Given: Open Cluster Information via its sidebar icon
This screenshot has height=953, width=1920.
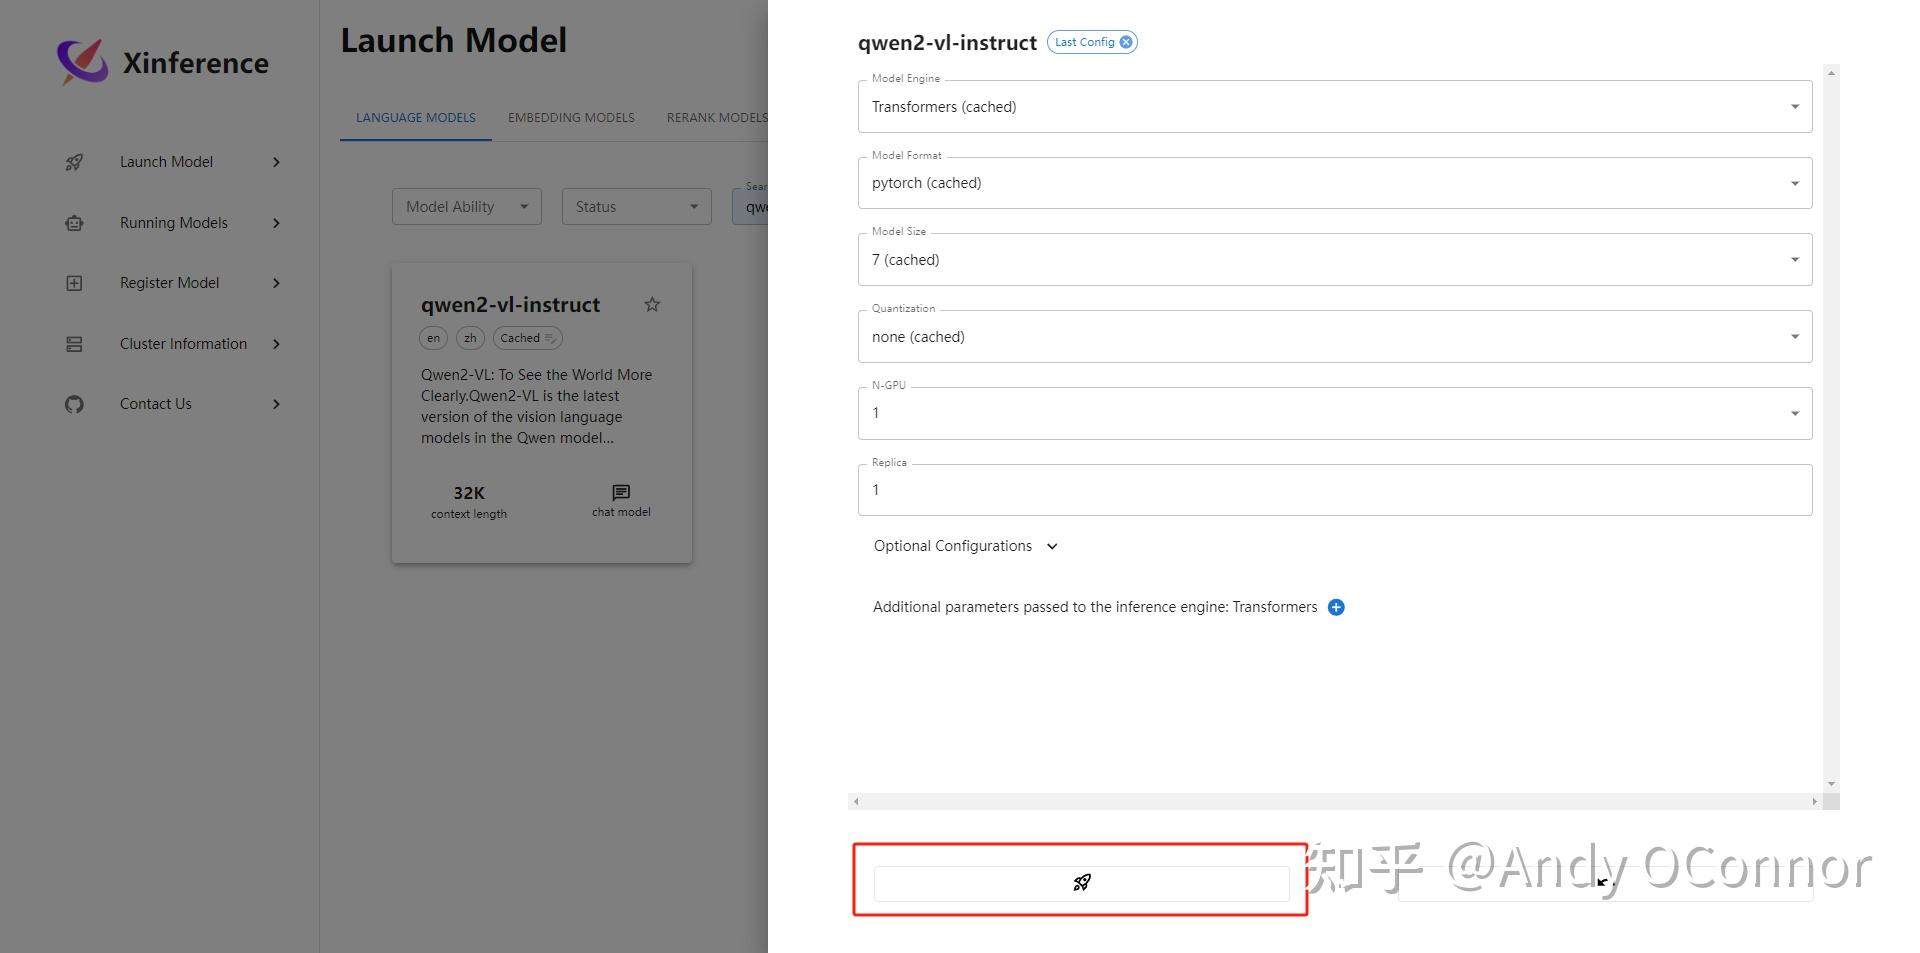Looking at the screenshot, I should 74,343.
